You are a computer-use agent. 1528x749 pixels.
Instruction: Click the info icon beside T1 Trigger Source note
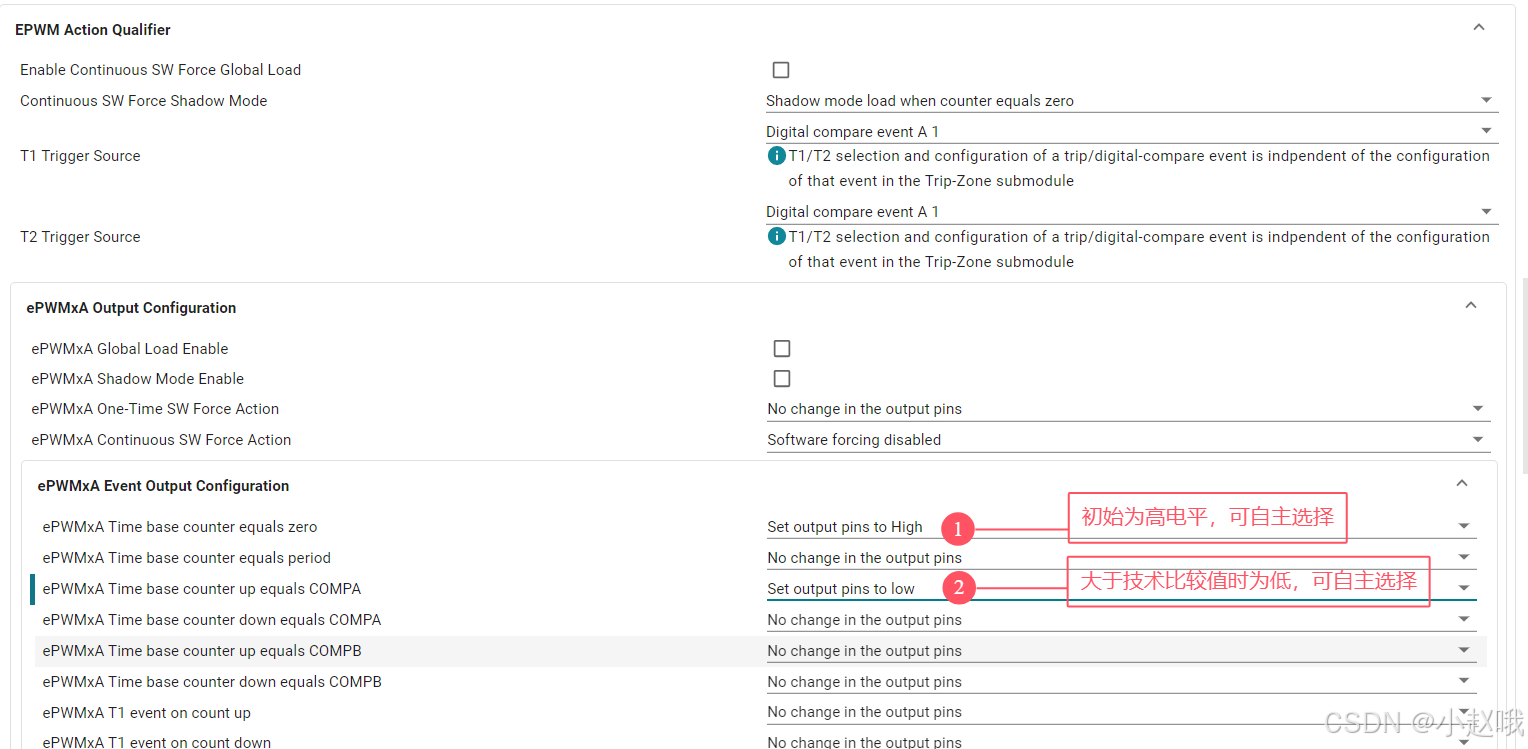776,156
